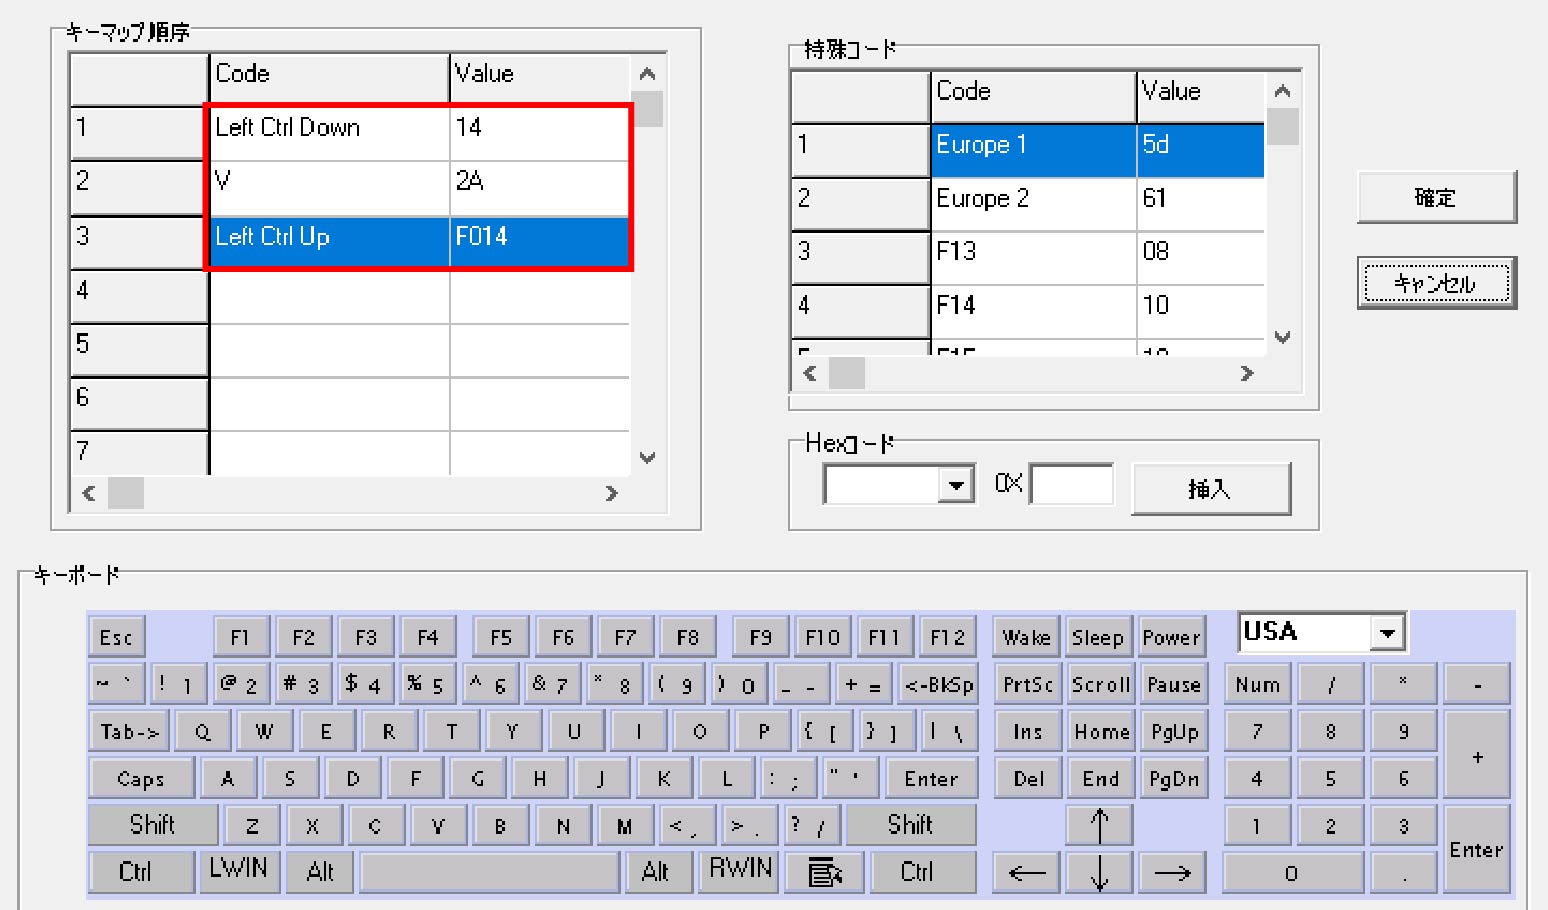The image size is (1548, 910).
Task: Click scroll left arrow in key map list
Action: tap(89, 494)
